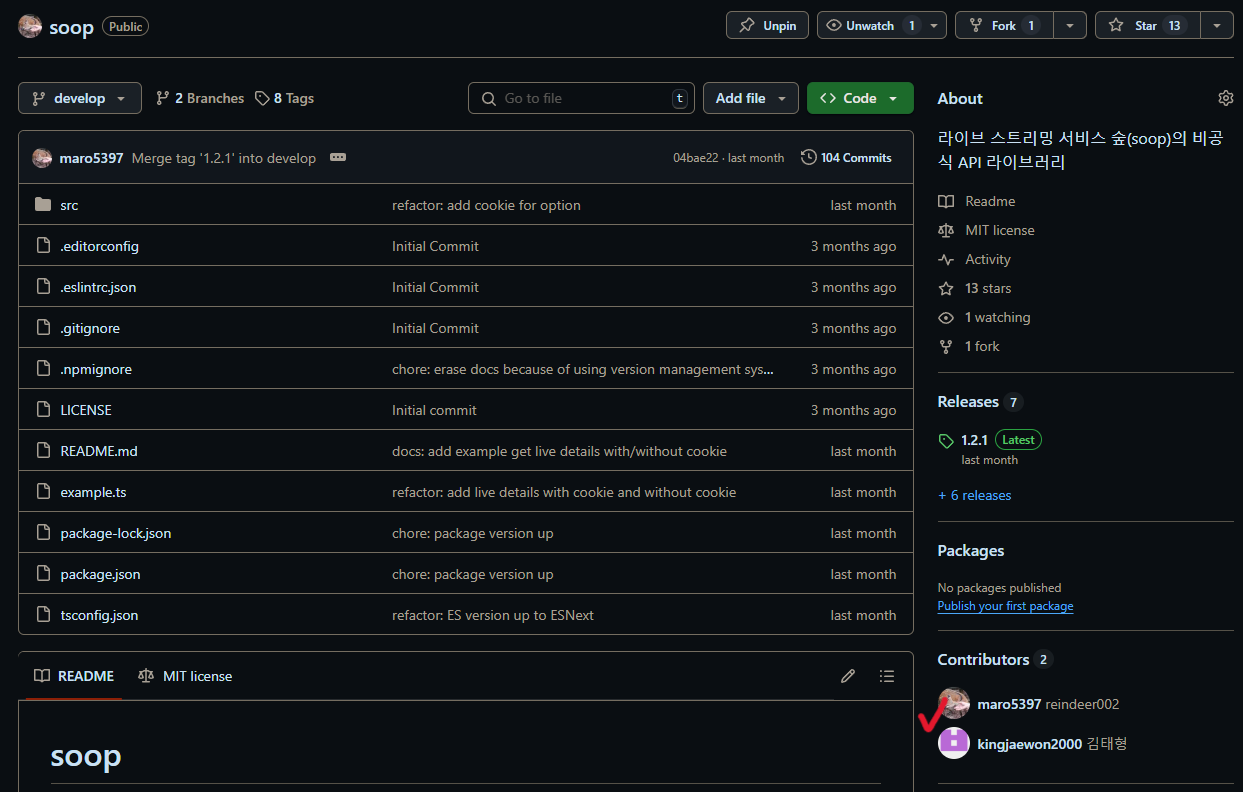Click the src folder icon

click(x=42, y=205)
